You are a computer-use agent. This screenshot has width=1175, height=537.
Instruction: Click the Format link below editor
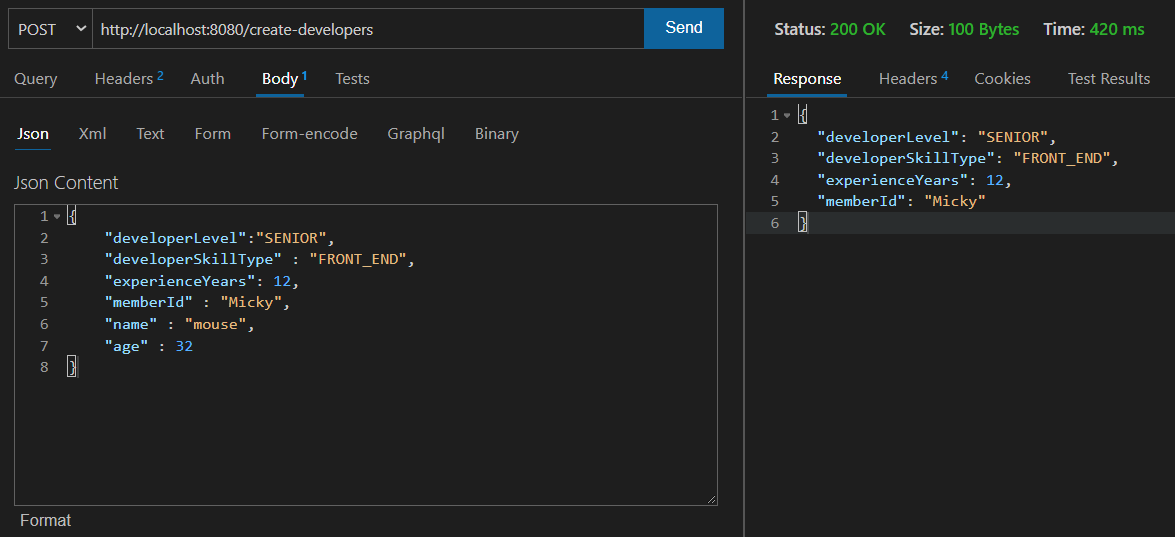tap(46, 520)
